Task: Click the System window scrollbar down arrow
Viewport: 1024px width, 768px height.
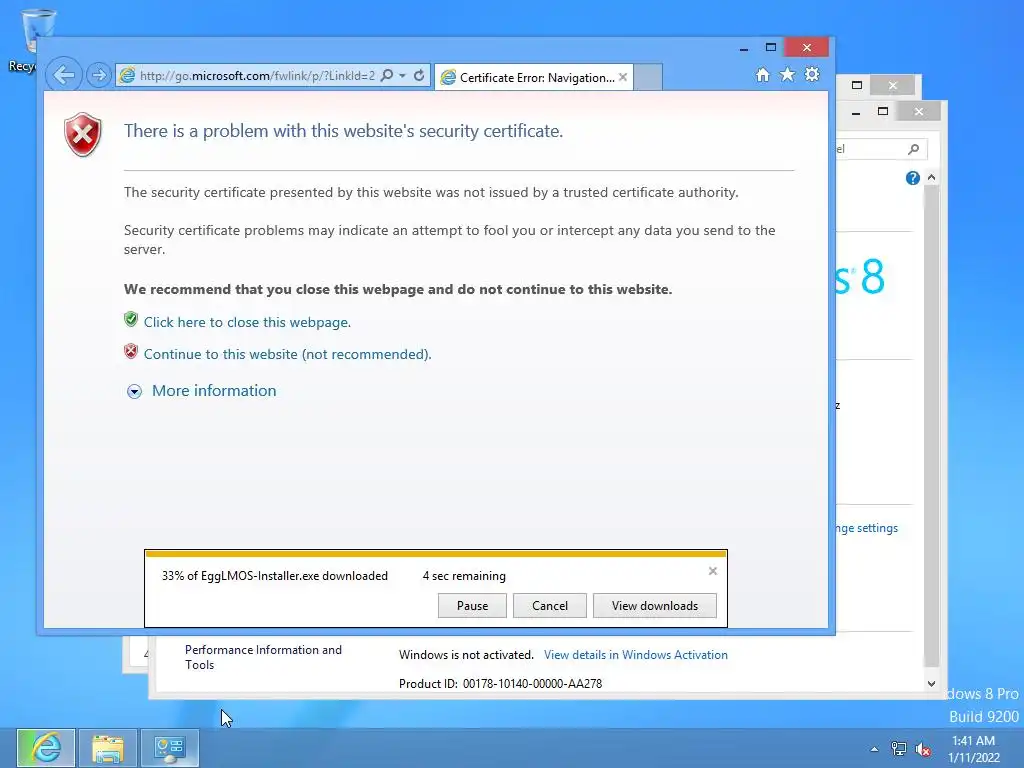Action: [931, 684]
